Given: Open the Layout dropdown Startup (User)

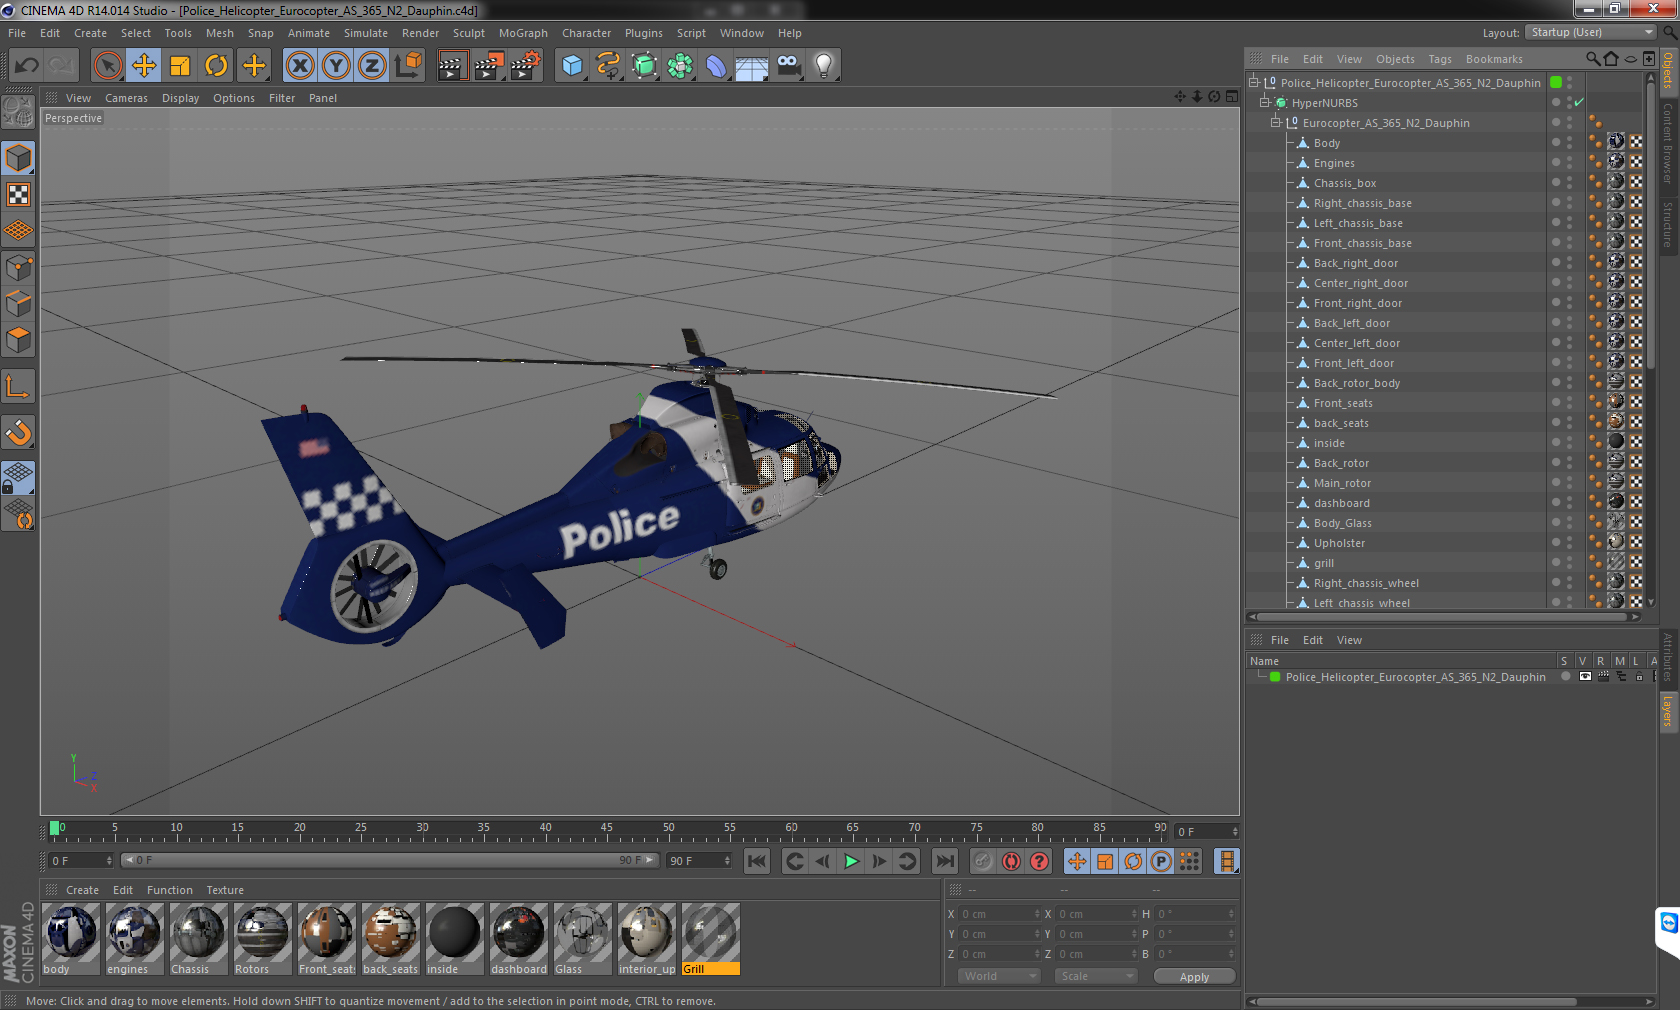Looking at the screenshot, I should pos(1591,33).
